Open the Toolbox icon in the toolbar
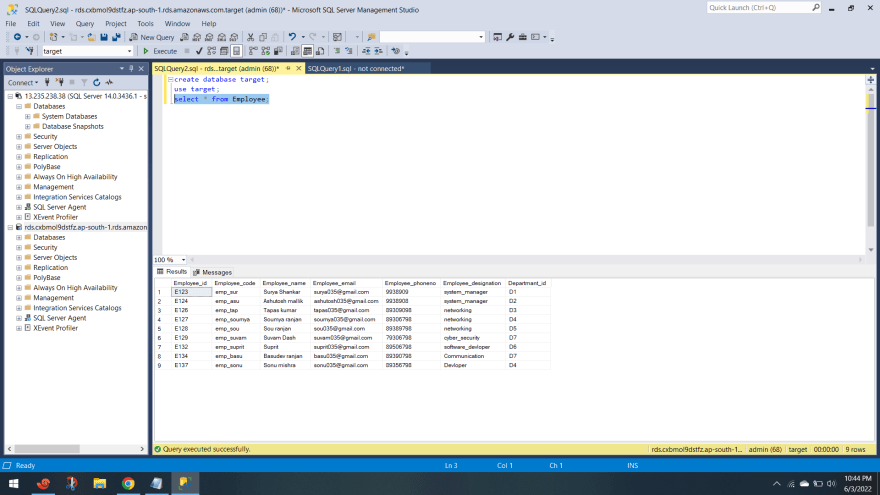Image resolution: width=880 pixels, height=495 pixels. (522, 37)
